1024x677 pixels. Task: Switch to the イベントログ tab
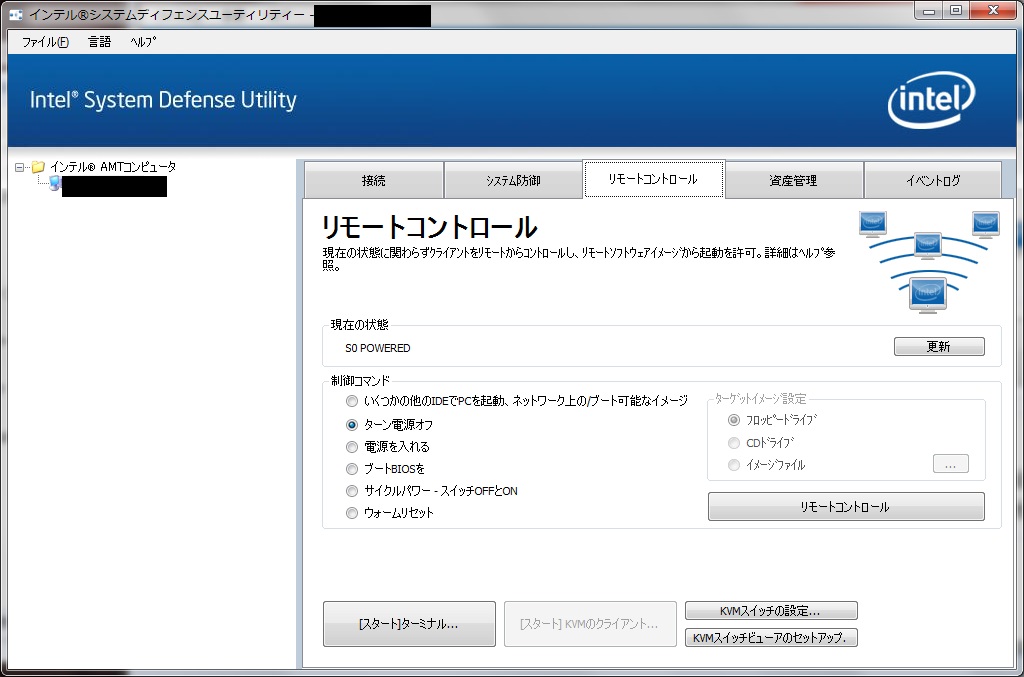pos(932,181)
